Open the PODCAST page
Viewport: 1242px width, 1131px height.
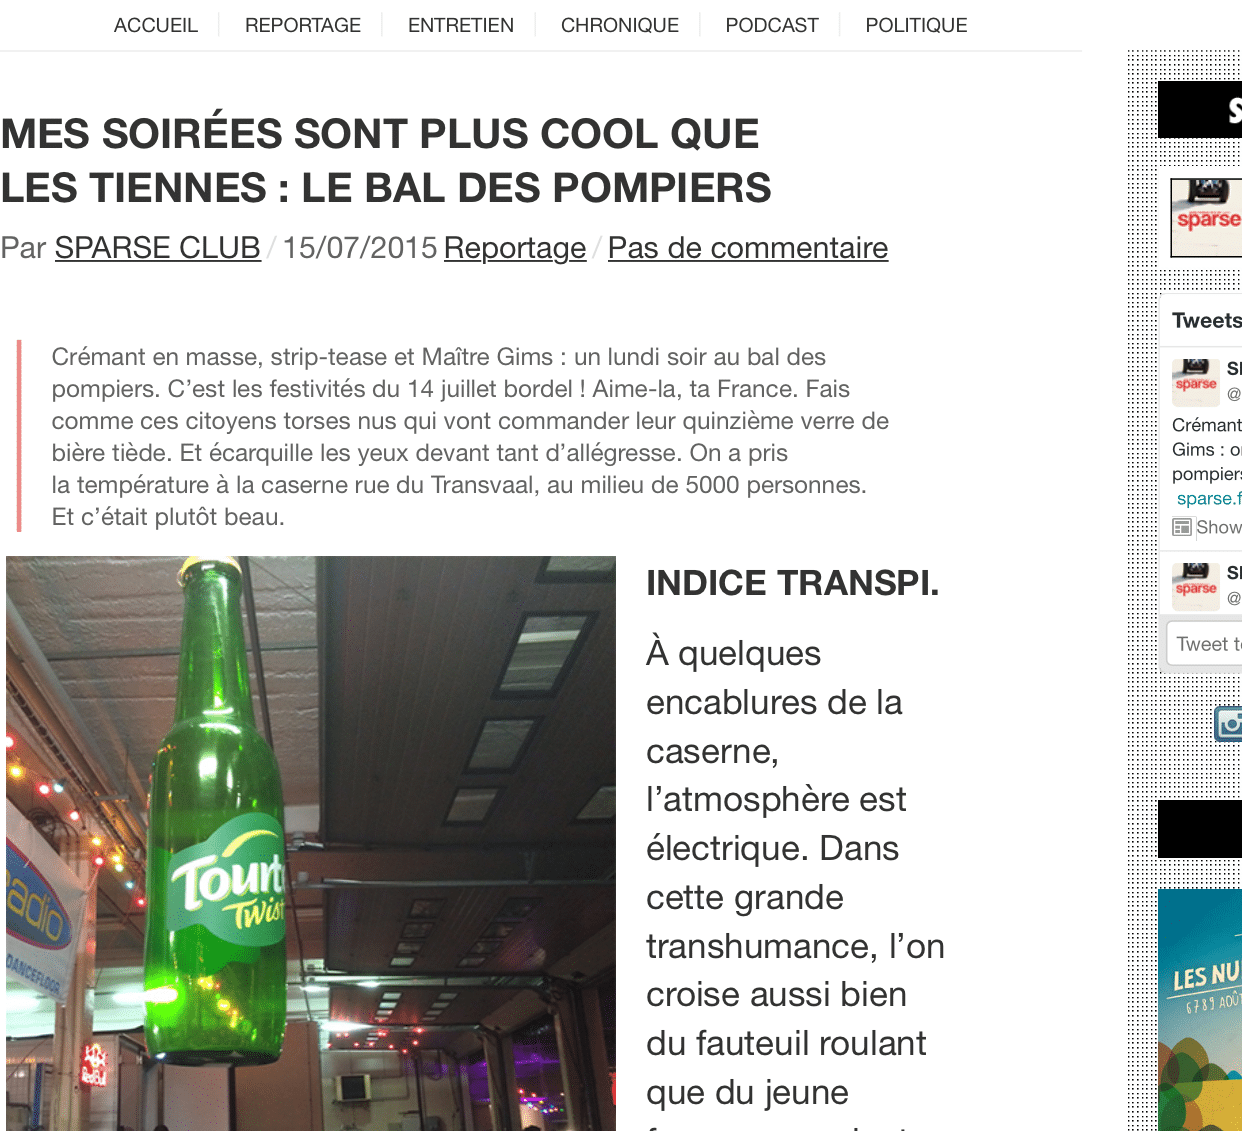pos(772,25)
